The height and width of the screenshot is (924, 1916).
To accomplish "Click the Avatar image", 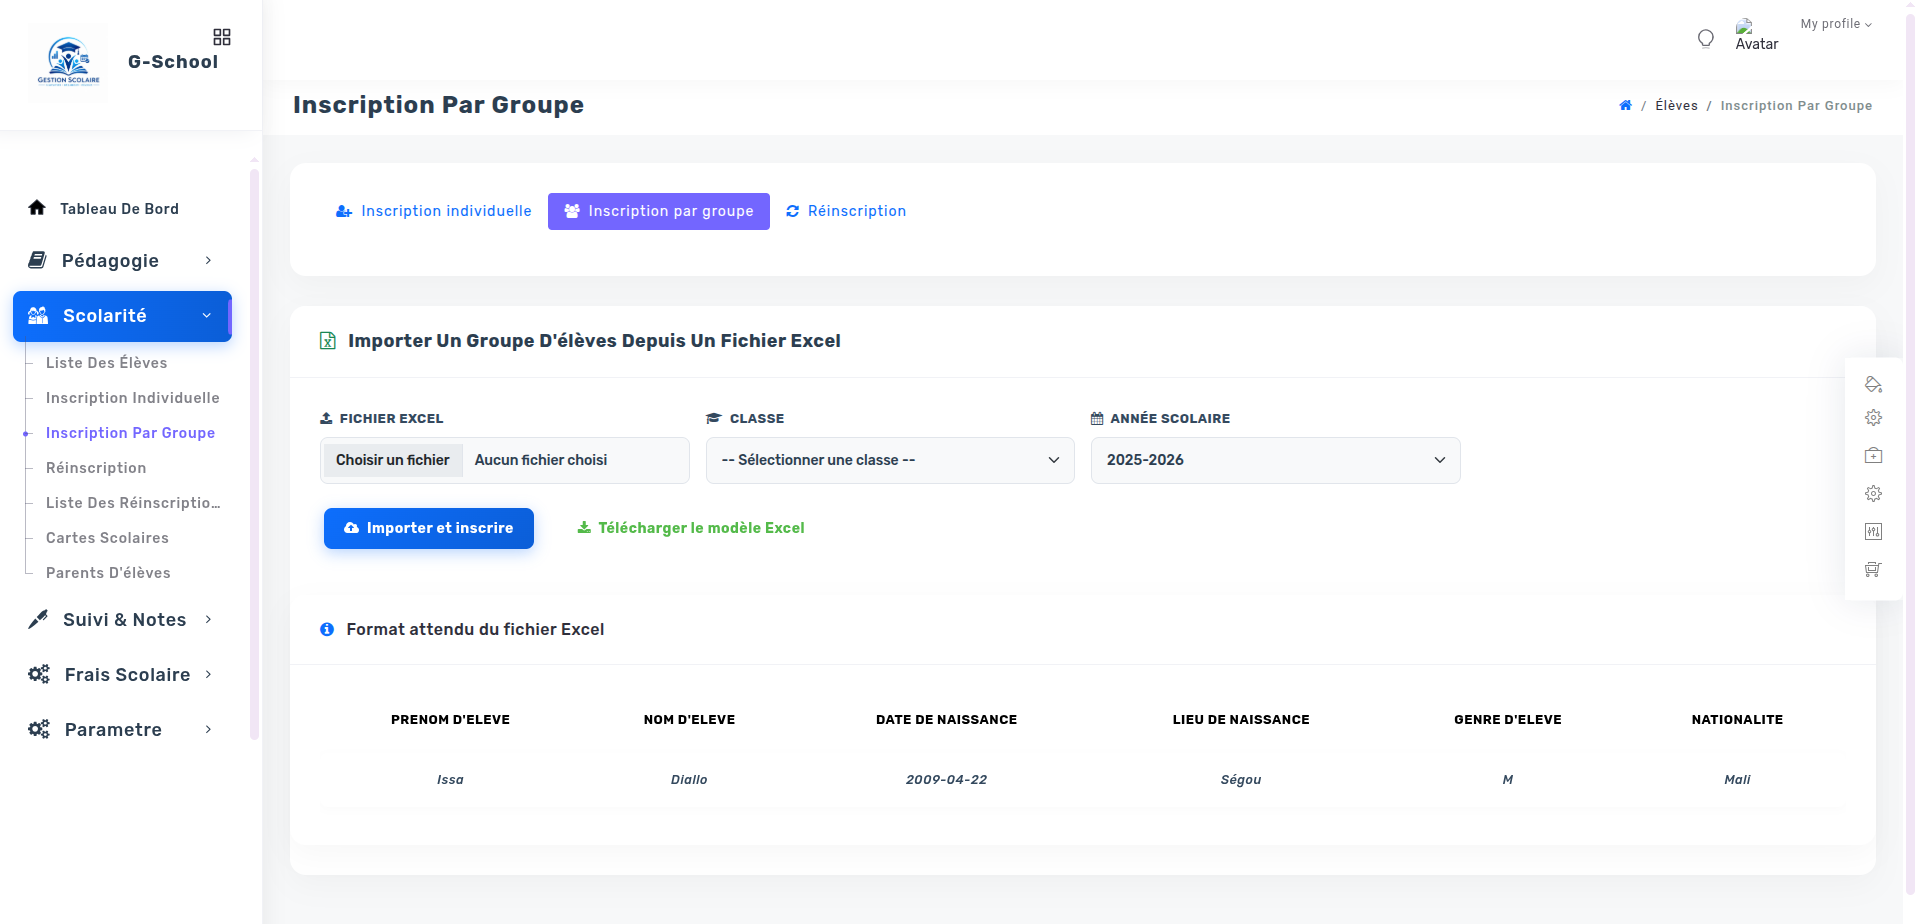I will (x=1756, y=35).
